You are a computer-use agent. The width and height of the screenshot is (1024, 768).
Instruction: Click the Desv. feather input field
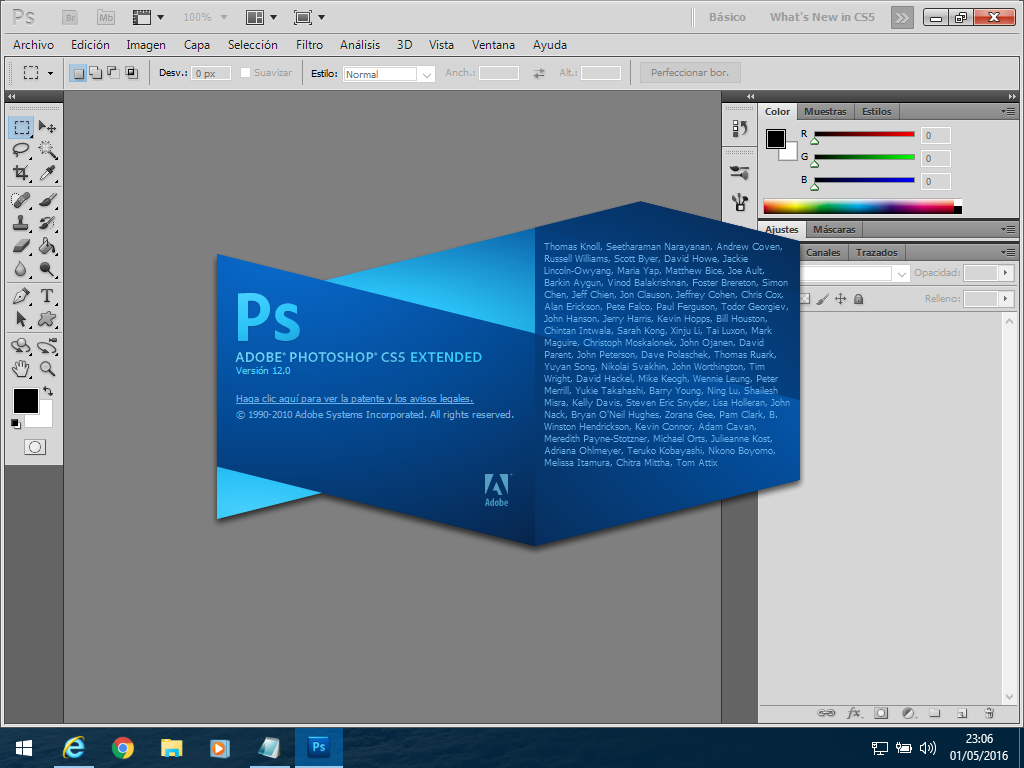tap(211, 73)
